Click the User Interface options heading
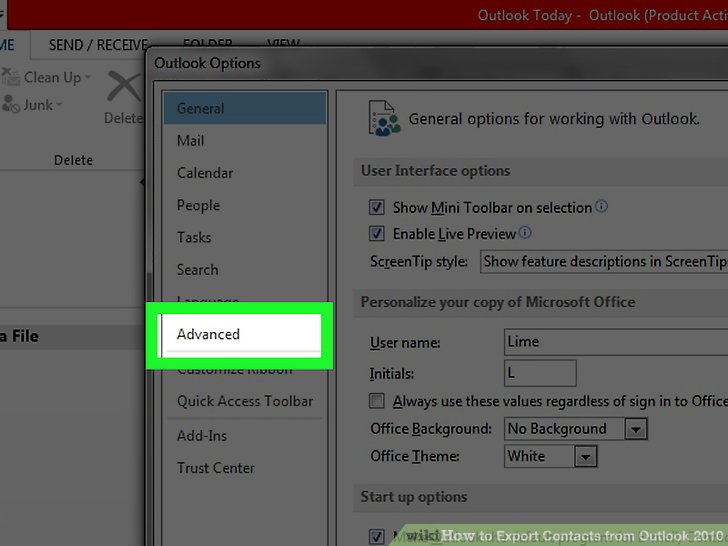728x546 pixels. pyautogui.click(x=436, y=171)
